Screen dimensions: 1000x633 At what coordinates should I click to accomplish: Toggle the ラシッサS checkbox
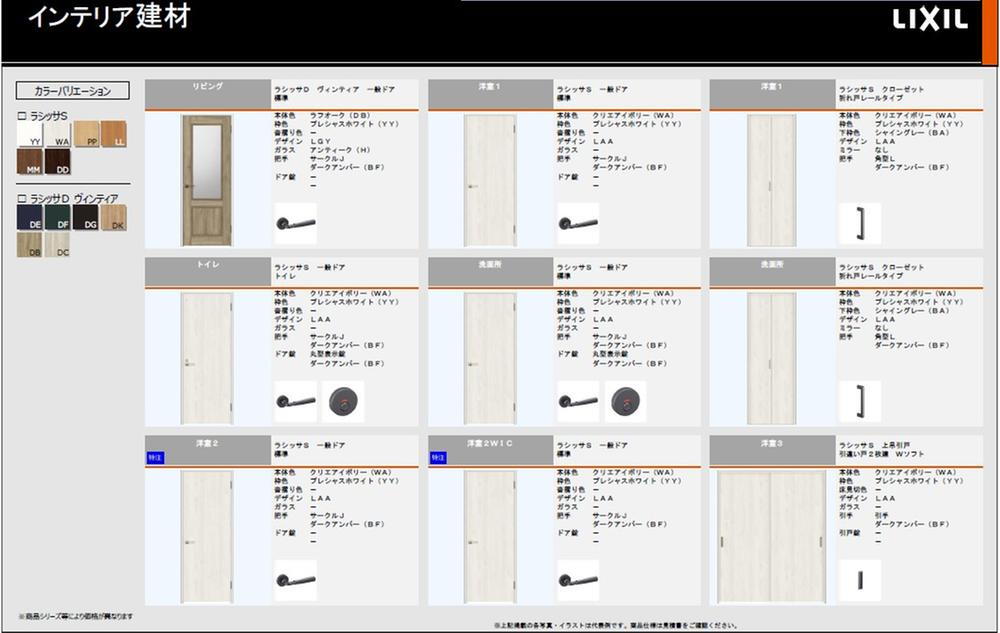22,116
